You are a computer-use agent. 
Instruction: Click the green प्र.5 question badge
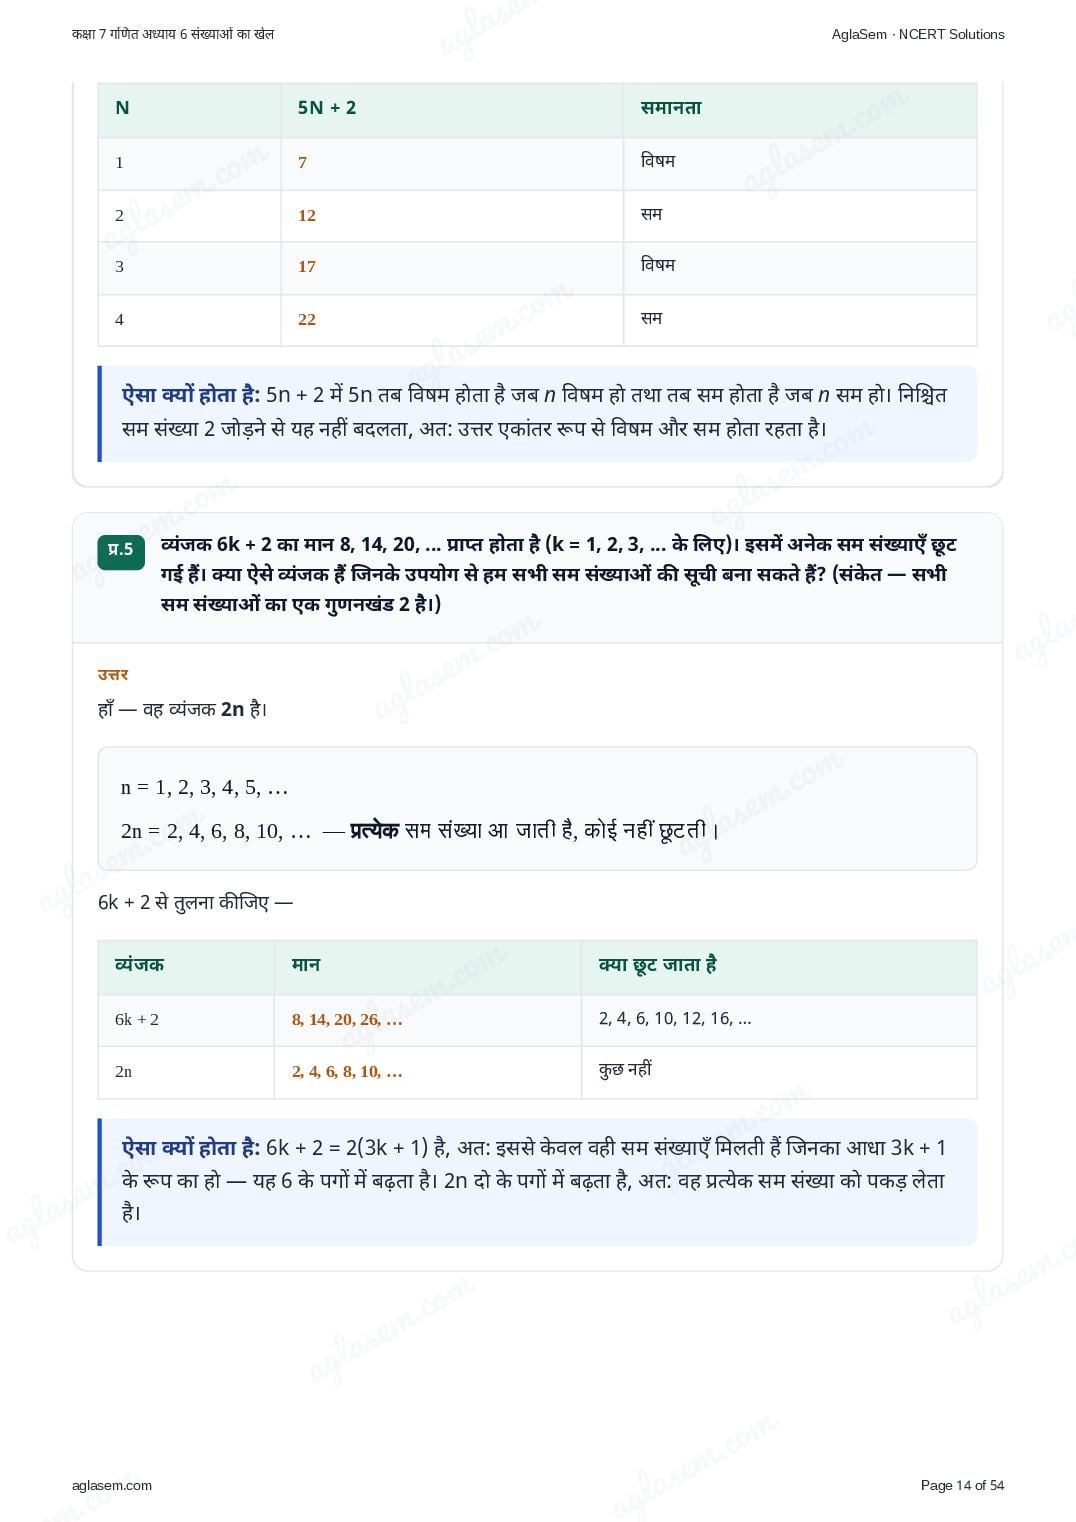click(x=121, y=550)
